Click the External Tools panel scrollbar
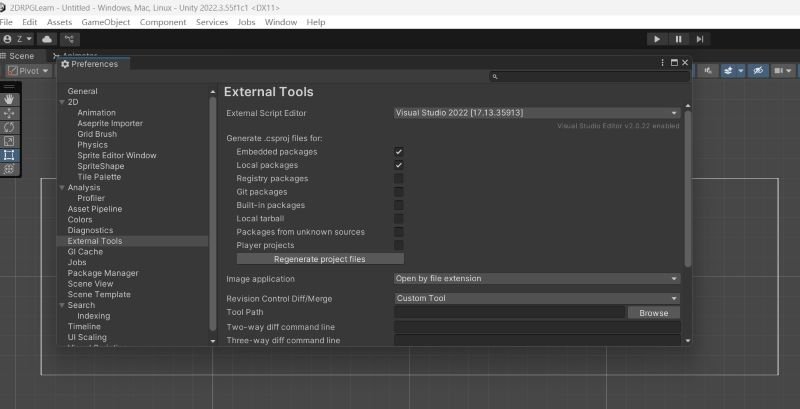The height and width of the screenshot is (409, 800). coord(687,189)
